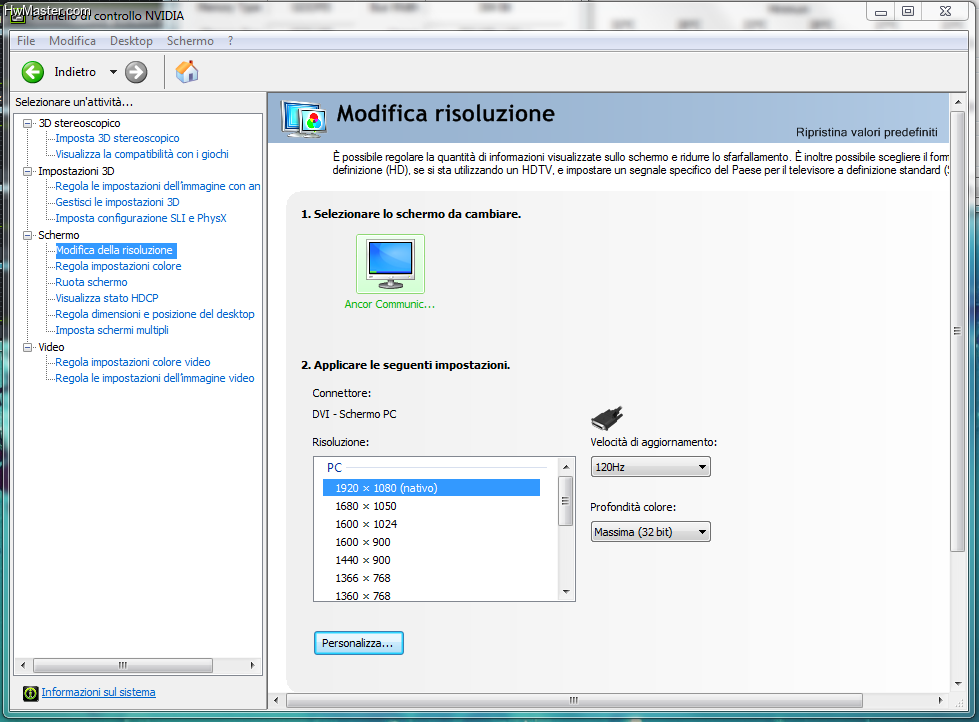Open the Schermo menu
Screen dimensions: 979x722
click(x=190, y=41)
